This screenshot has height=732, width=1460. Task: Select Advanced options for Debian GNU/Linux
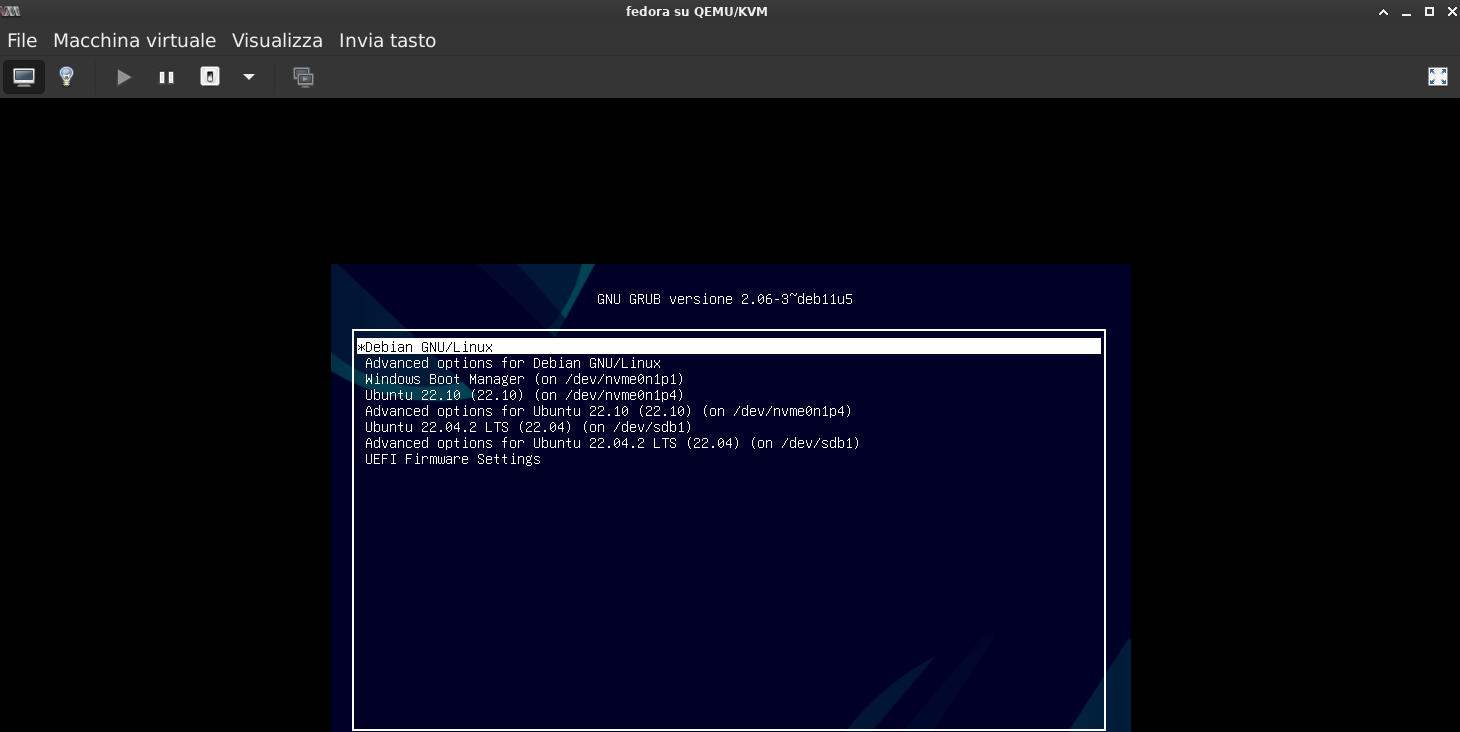(513, 363)
